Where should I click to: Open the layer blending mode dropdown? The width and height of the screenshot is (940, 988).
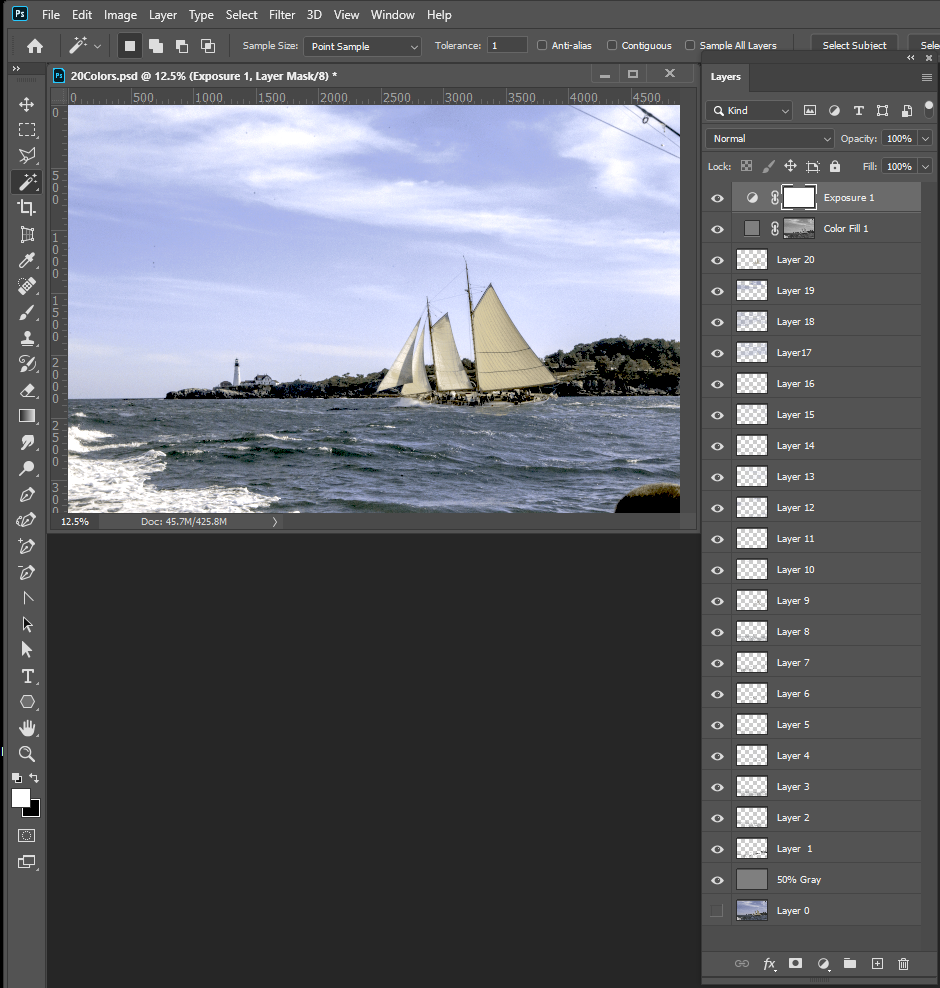tap(769, 138)
